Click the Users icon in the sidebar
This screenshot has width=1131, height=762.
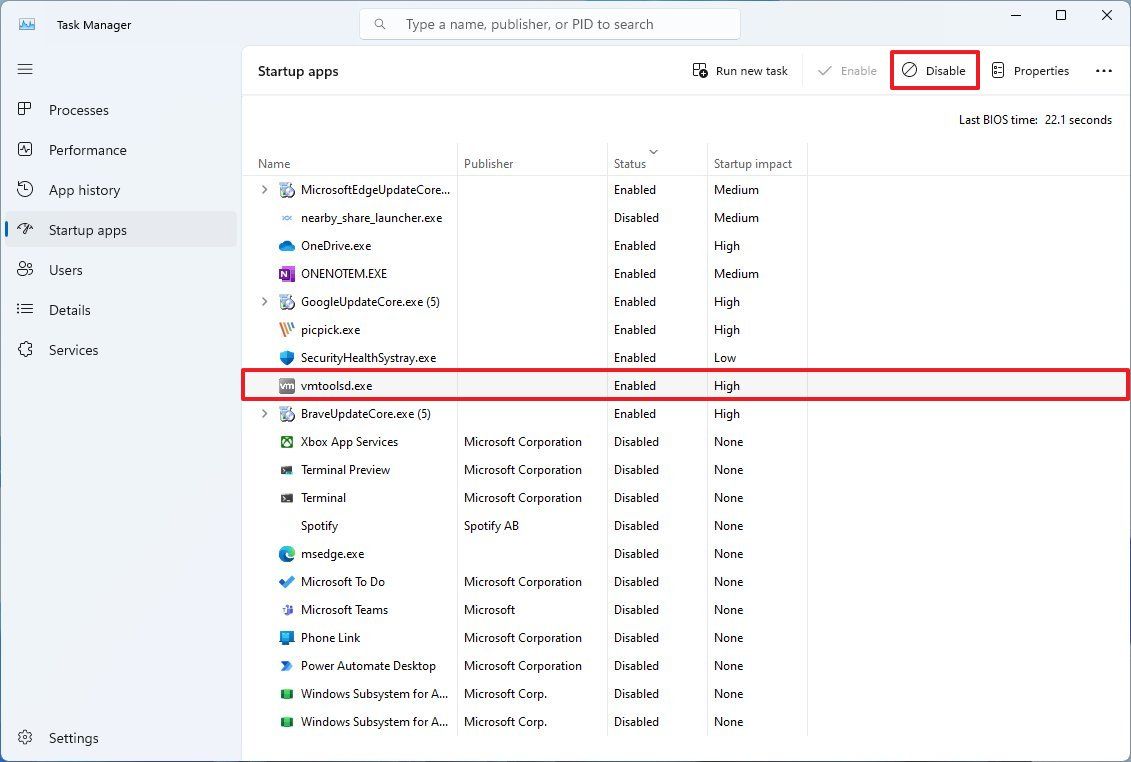click(x=25, y=269)
